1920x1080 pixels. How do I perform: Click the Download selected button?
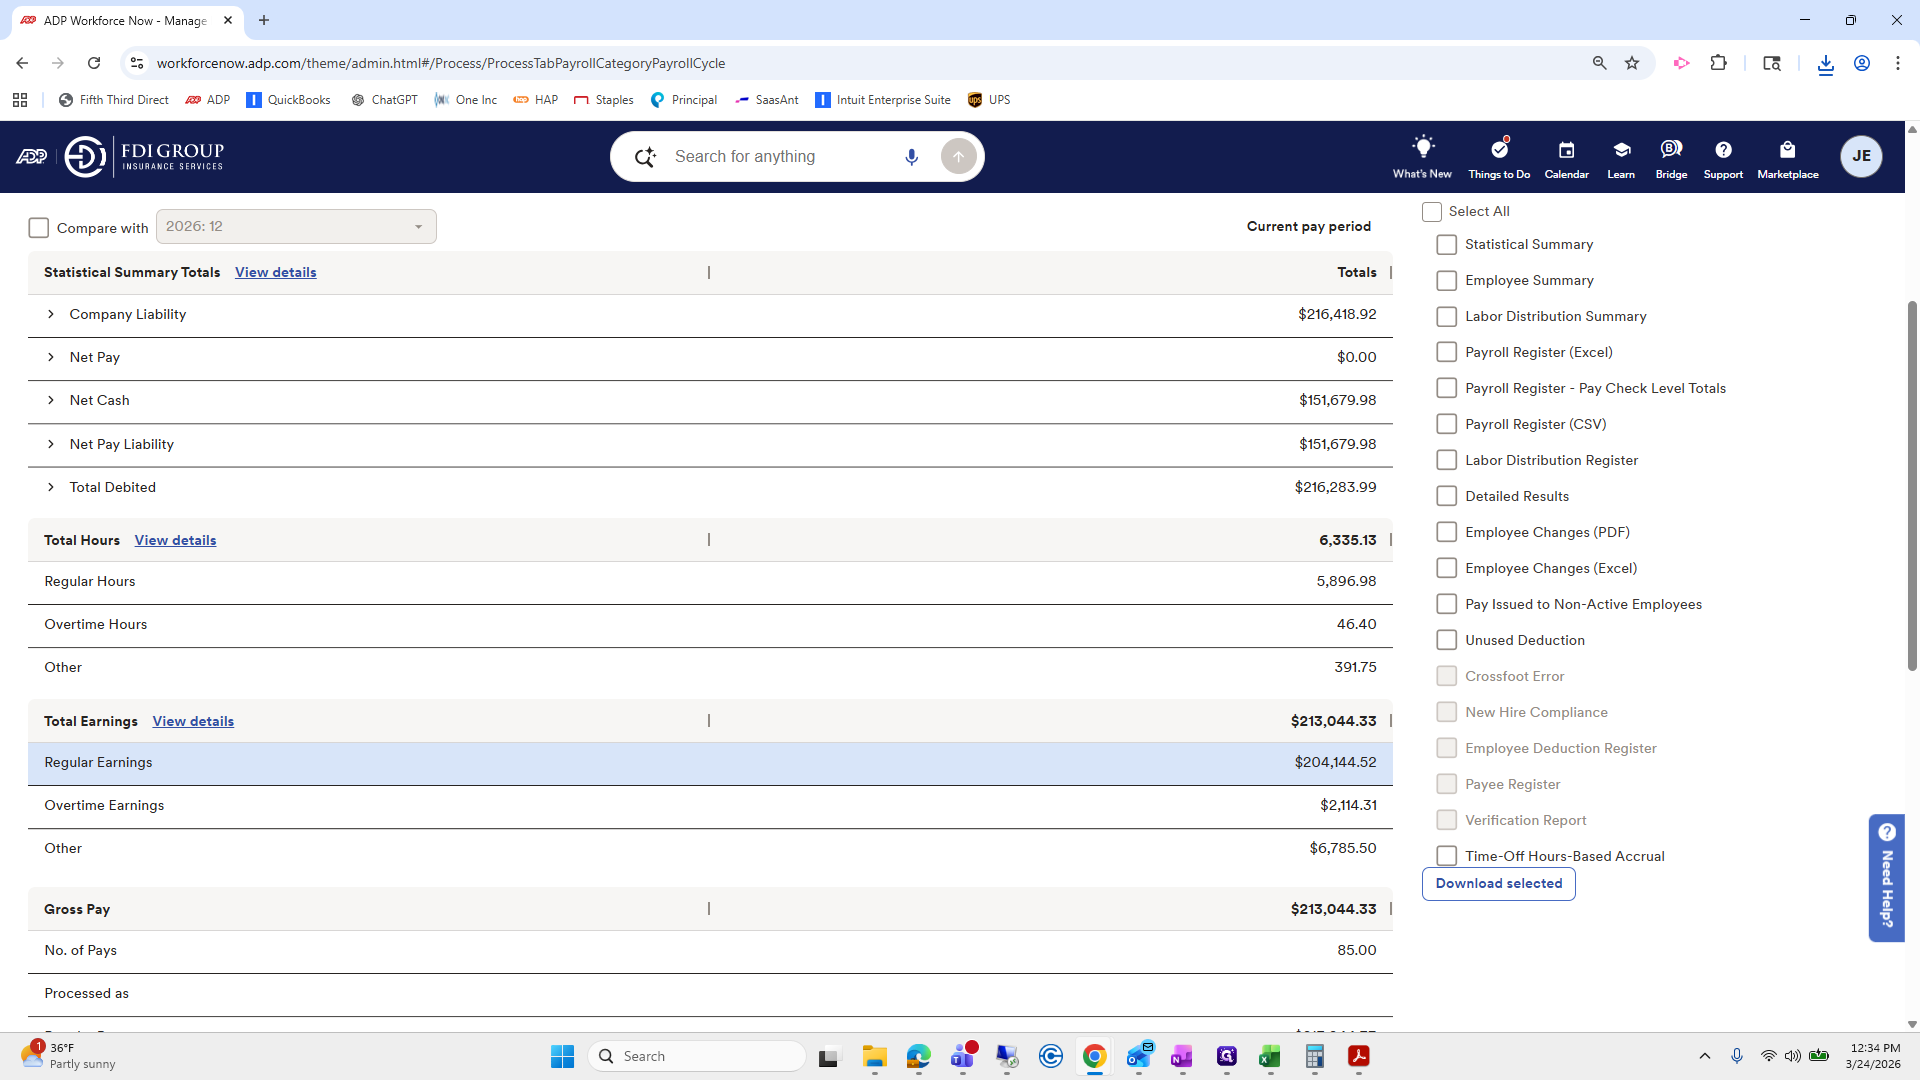coord(1498,884)
